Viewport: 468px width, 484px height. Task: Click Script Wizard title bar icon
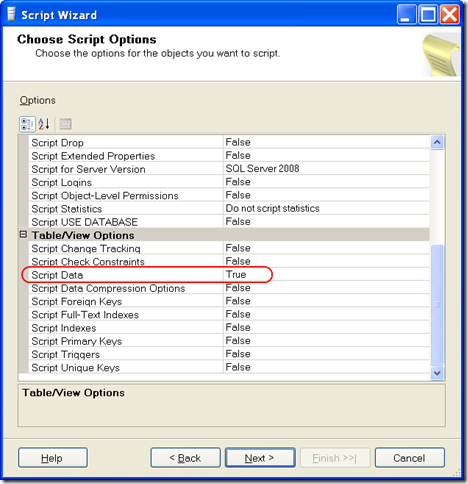tap(11, 15)
